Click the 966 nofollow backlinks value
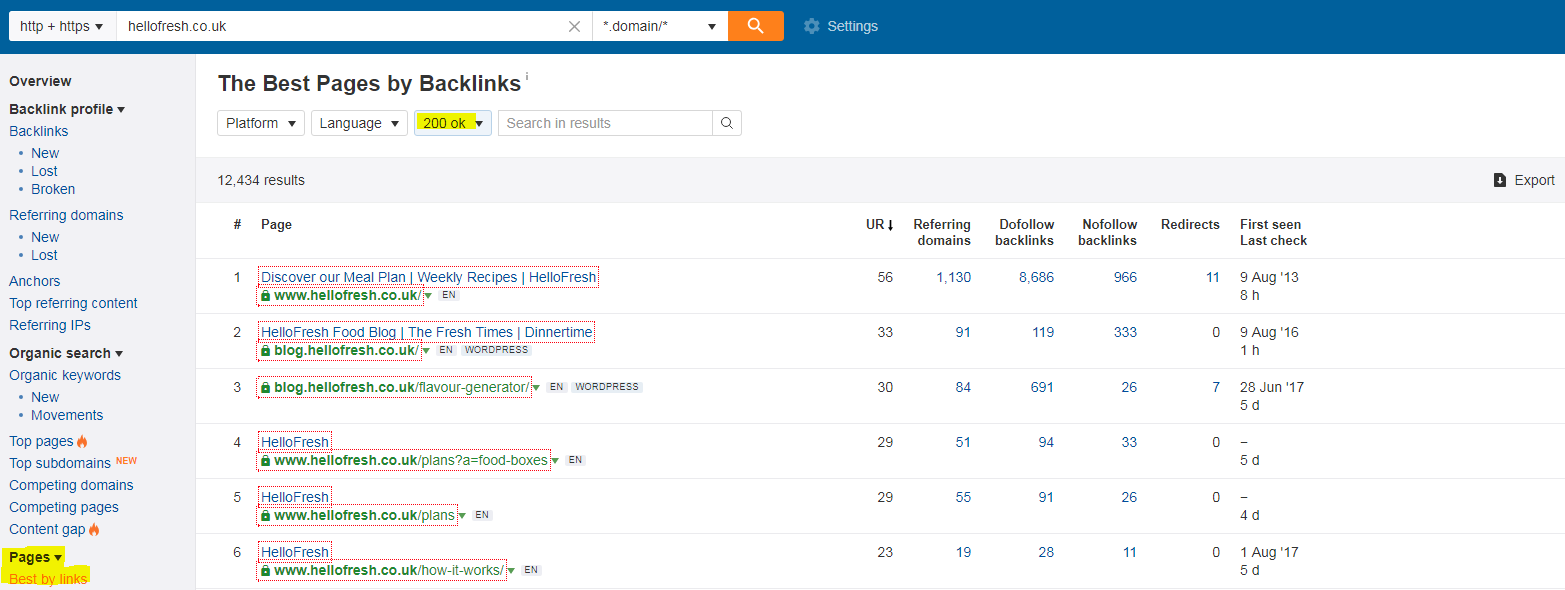This screenshot has height=590, width=1565. coord(1125,277)
